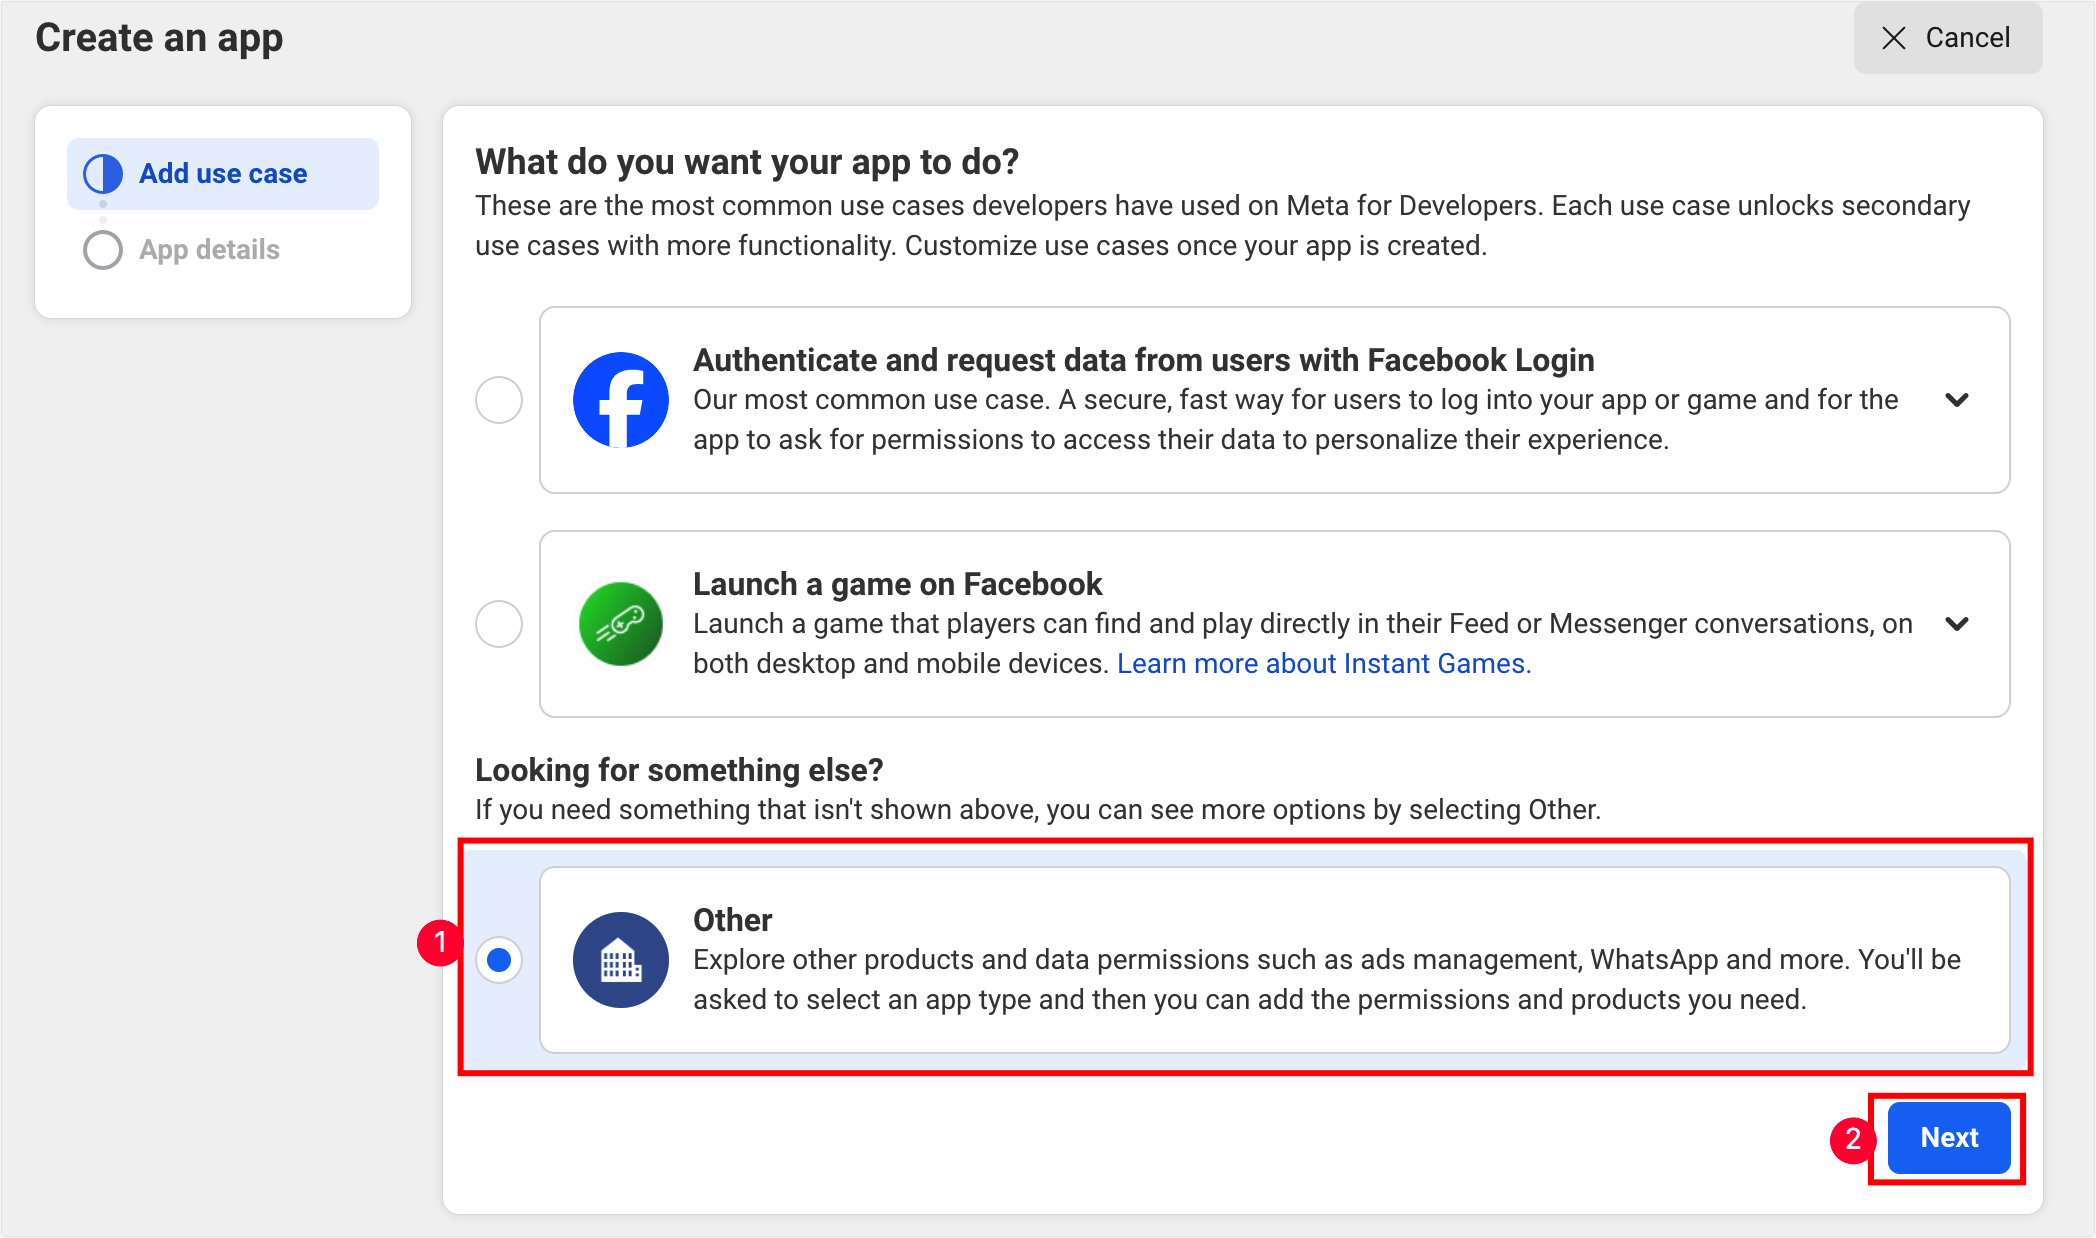Image resolution: width=2096 pixels, height=1238 pixels.
Task: Go to the App details step
Action: pos(209,250)
